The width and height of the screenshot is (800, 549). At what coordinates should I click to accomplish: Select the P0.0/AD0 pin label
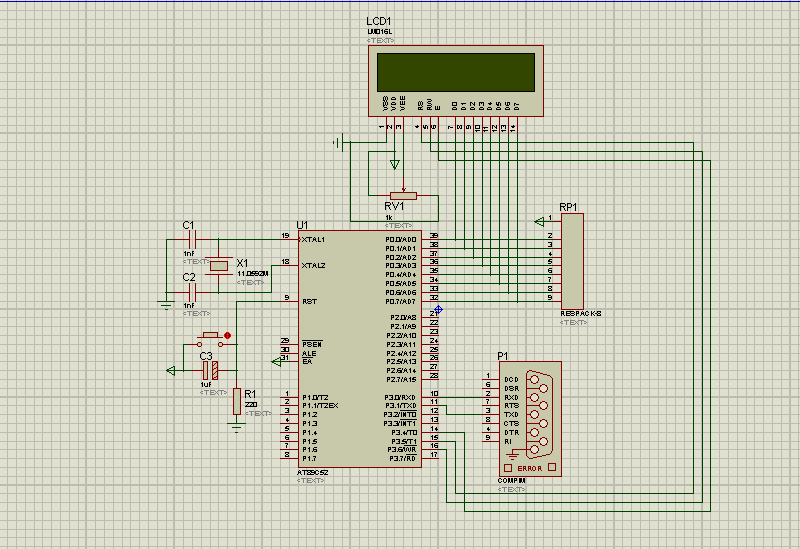point(401,239)
